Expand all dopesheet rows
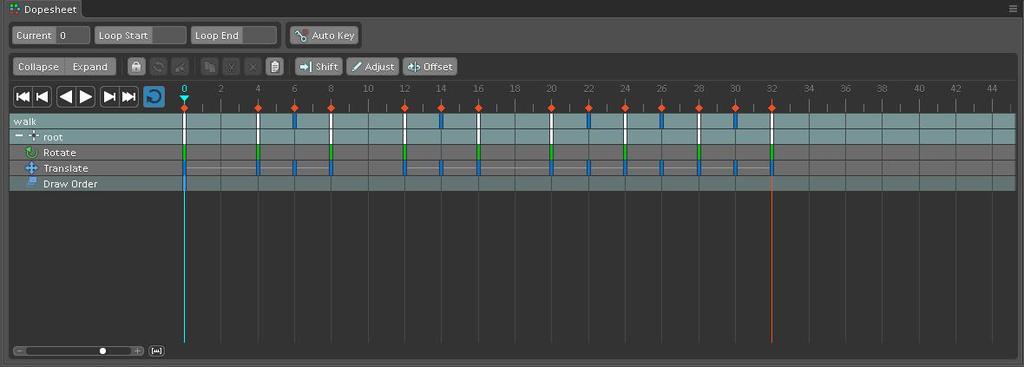 point(91,67)
